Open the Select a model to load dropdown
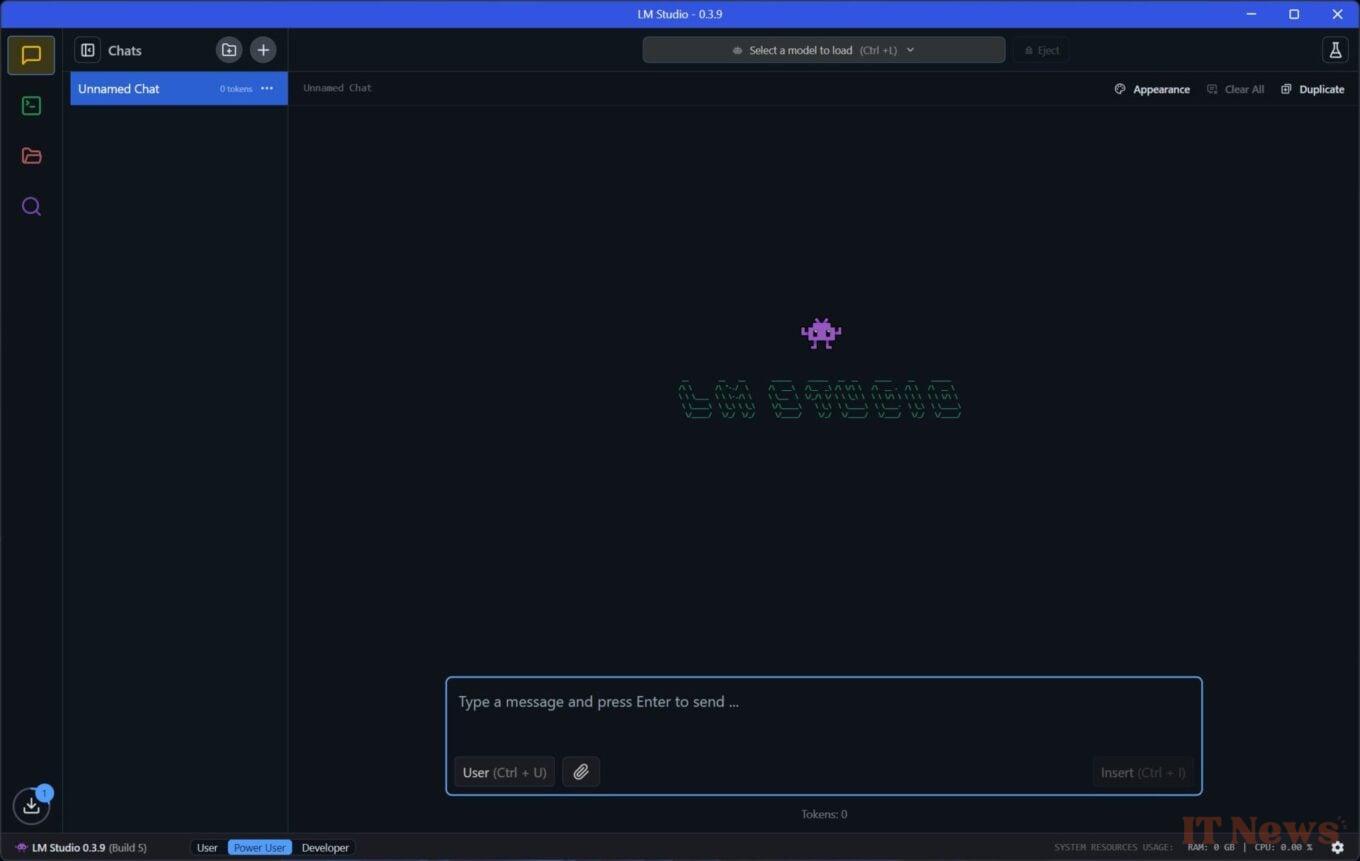The height and width of the screenshot is (861, 1360). [x=823, y=50]
